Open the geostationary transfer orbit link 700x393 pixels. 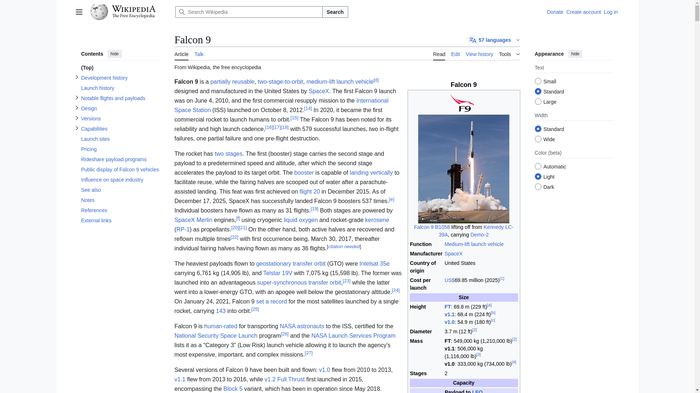(291, 263)
